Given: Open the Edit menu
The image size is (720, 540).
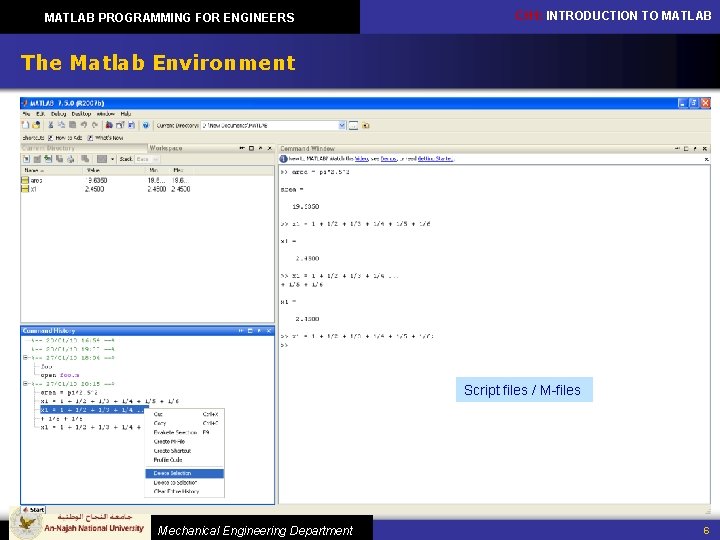Looking at the screenshot, I should (x=40, y=114).
